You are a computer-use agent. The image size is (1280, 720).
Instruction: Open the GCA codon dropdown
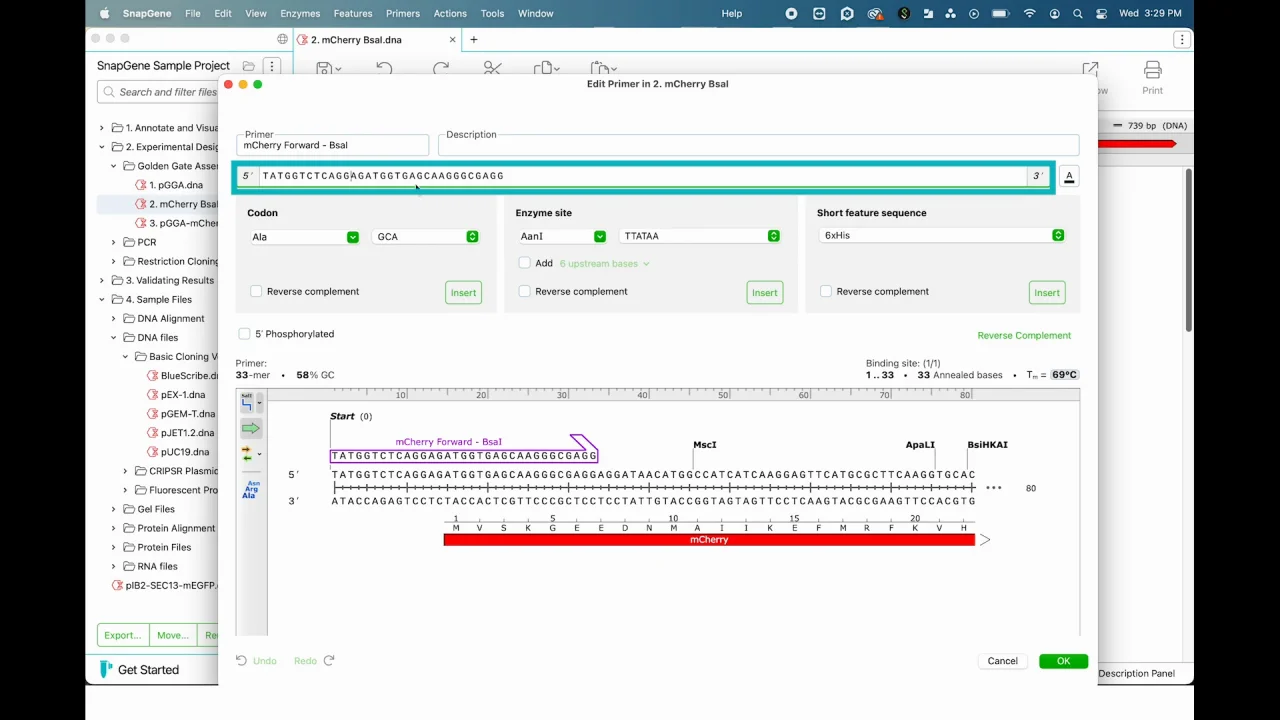coord(426,237)
